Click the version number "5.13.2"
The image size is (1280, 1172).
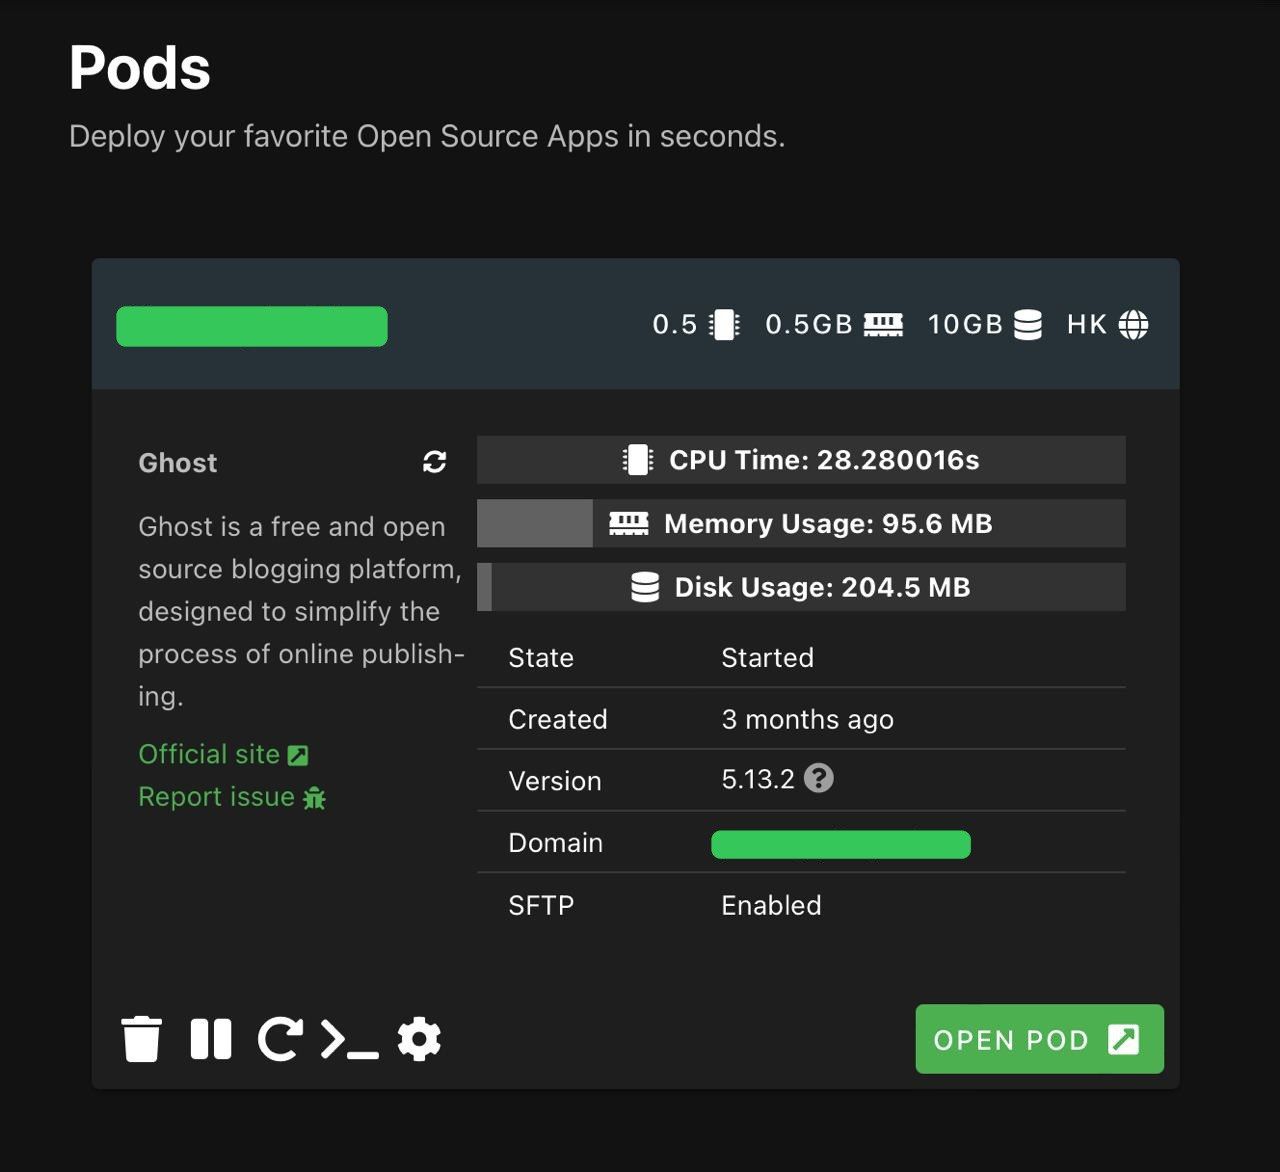pyautogui.click(x=757, y=779)
